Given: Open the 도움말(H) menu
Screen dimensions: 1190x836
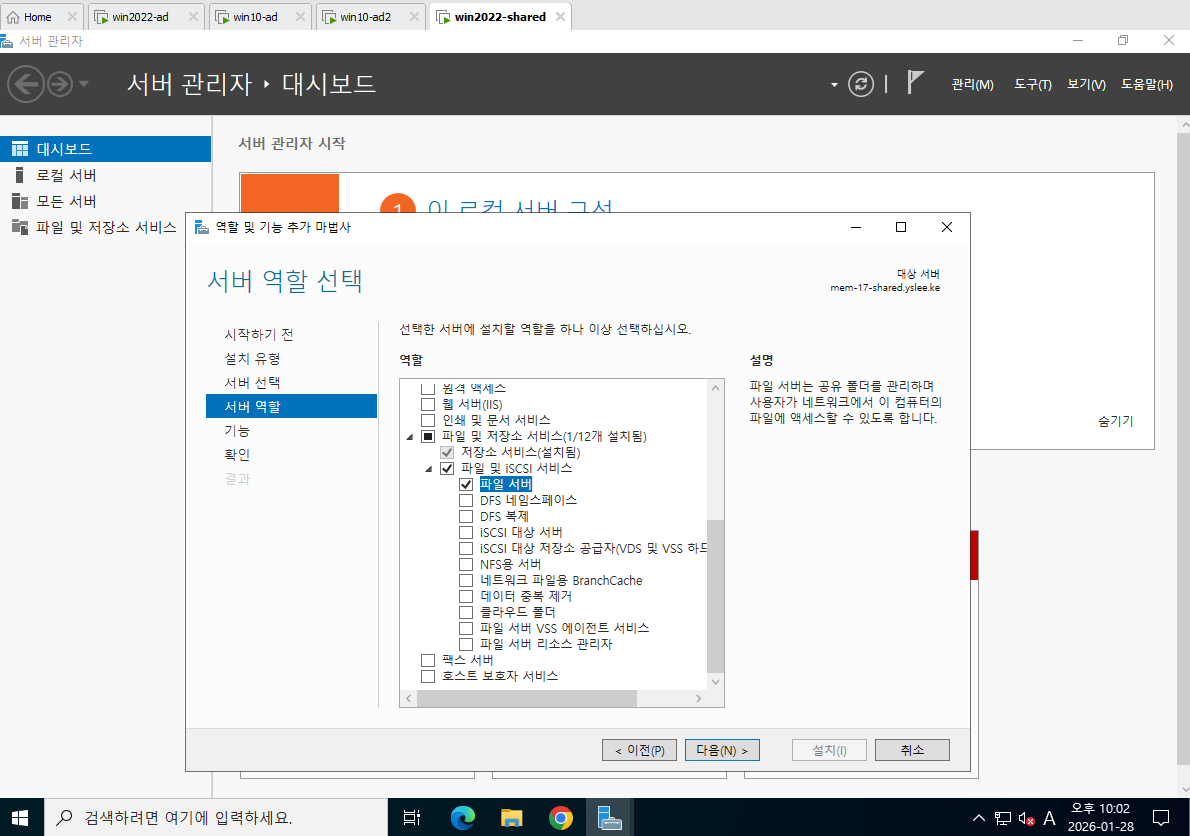Looking at the screenshot, I should pyautogui.click(x=1147, y=84).
